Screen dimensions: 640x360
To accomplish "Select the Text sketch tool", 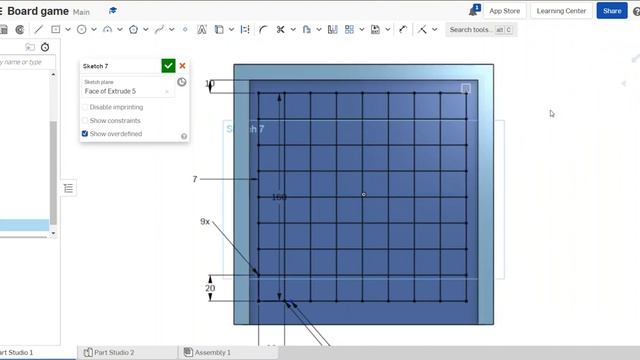I will pos(202,29).
